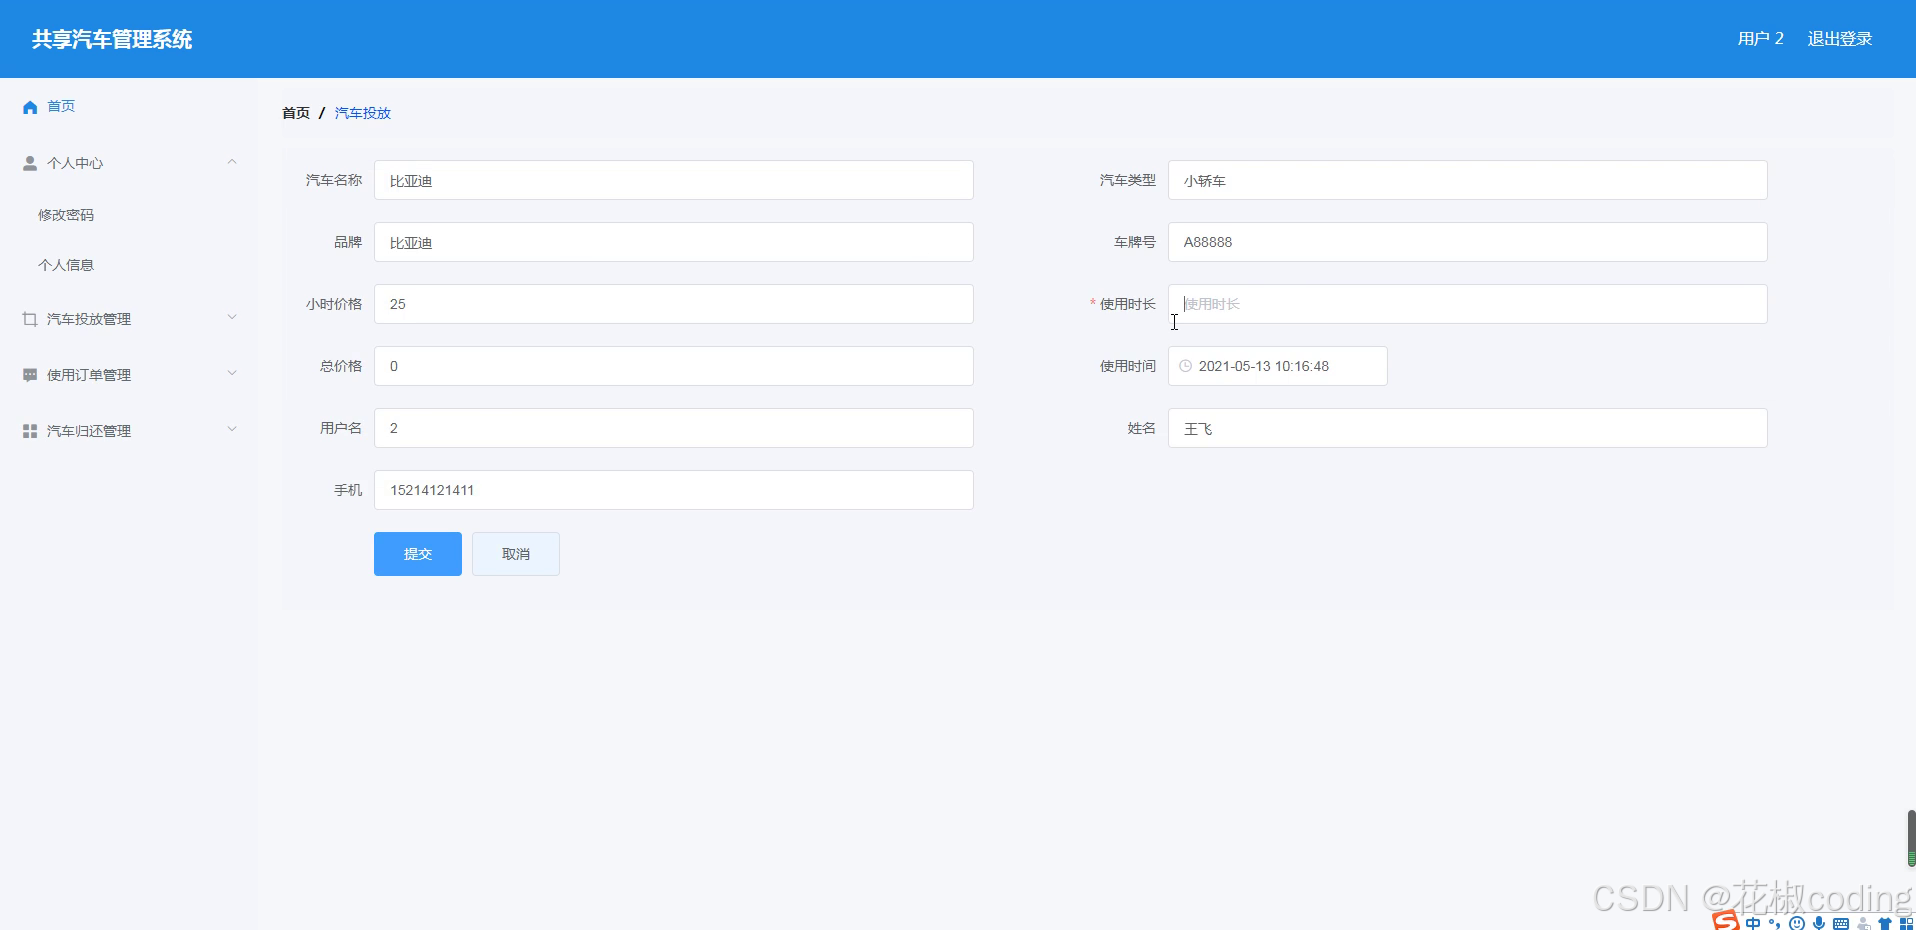Collapse the 个人中心 menu arrow

point(232,162)
